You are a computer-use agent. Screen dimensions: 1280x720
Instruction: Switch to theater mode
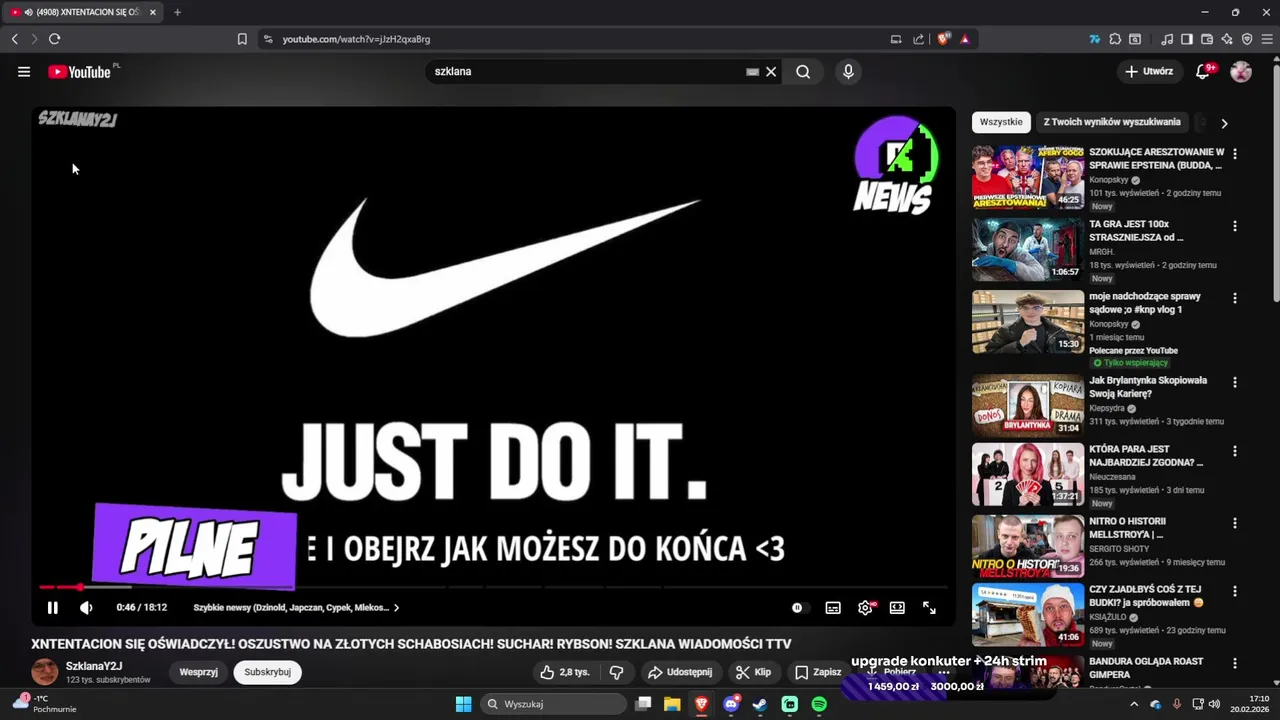coord(897,607)
